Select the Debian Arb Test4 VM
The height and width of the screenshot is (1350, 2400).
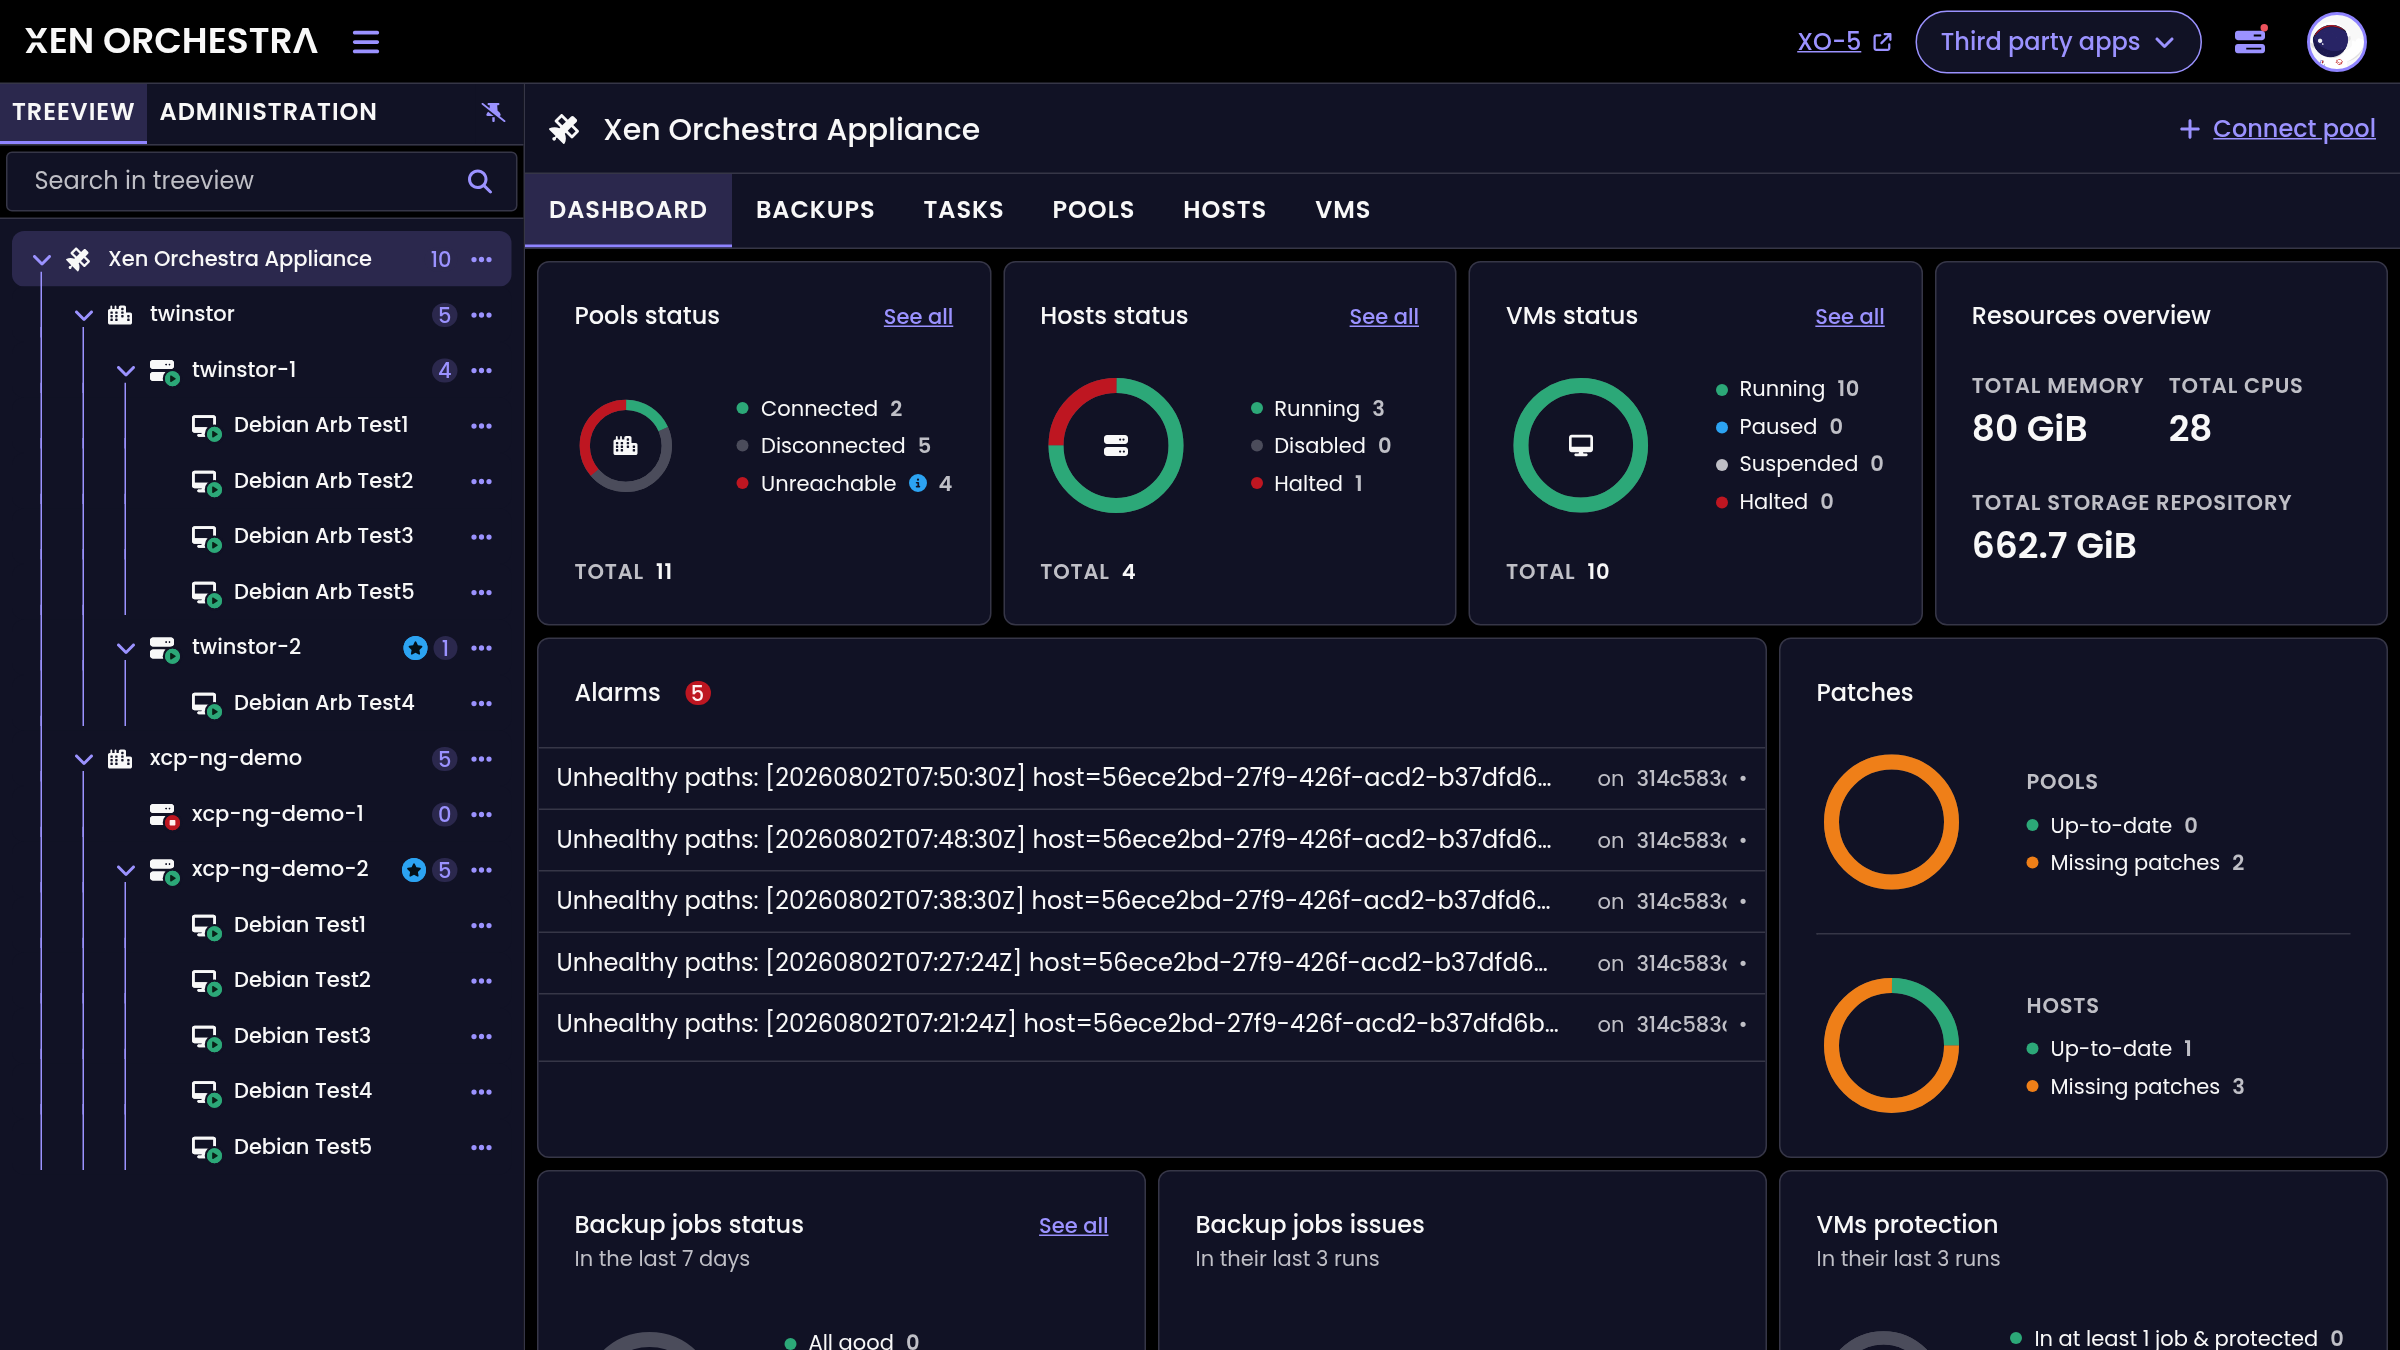click(323, 703)
